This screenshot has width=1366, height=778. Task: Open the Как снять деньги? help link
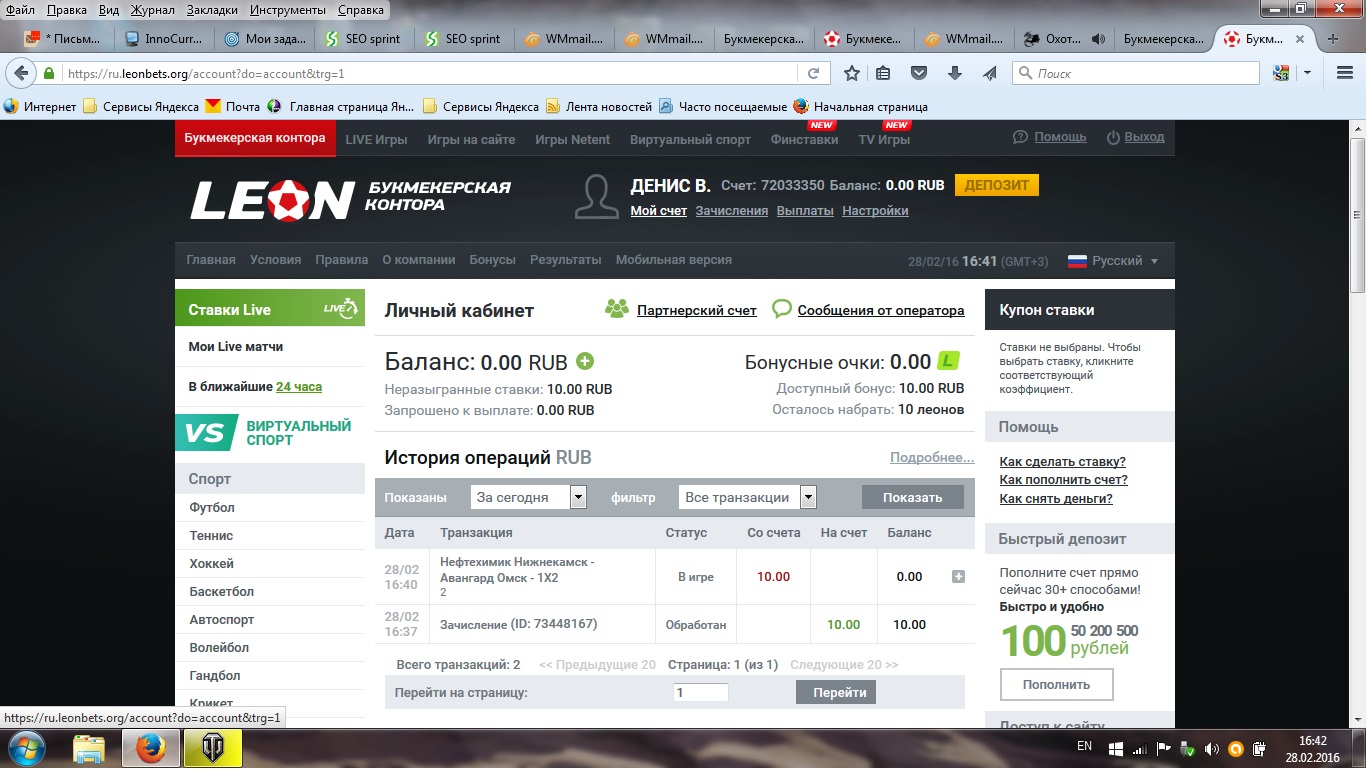click(x=1056, y=499)
